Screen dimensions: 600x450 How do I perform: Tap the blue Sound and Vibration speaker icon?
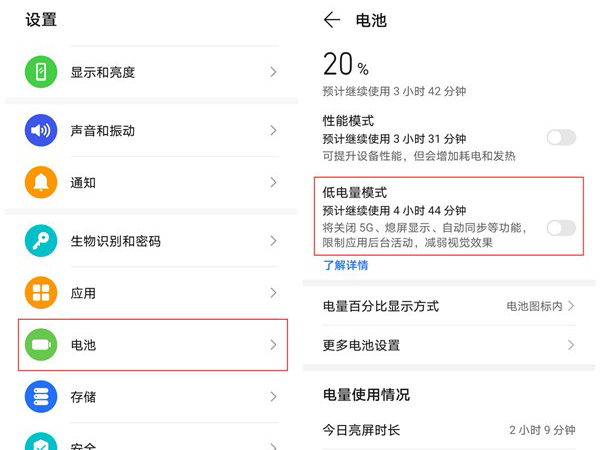(41, 130)
